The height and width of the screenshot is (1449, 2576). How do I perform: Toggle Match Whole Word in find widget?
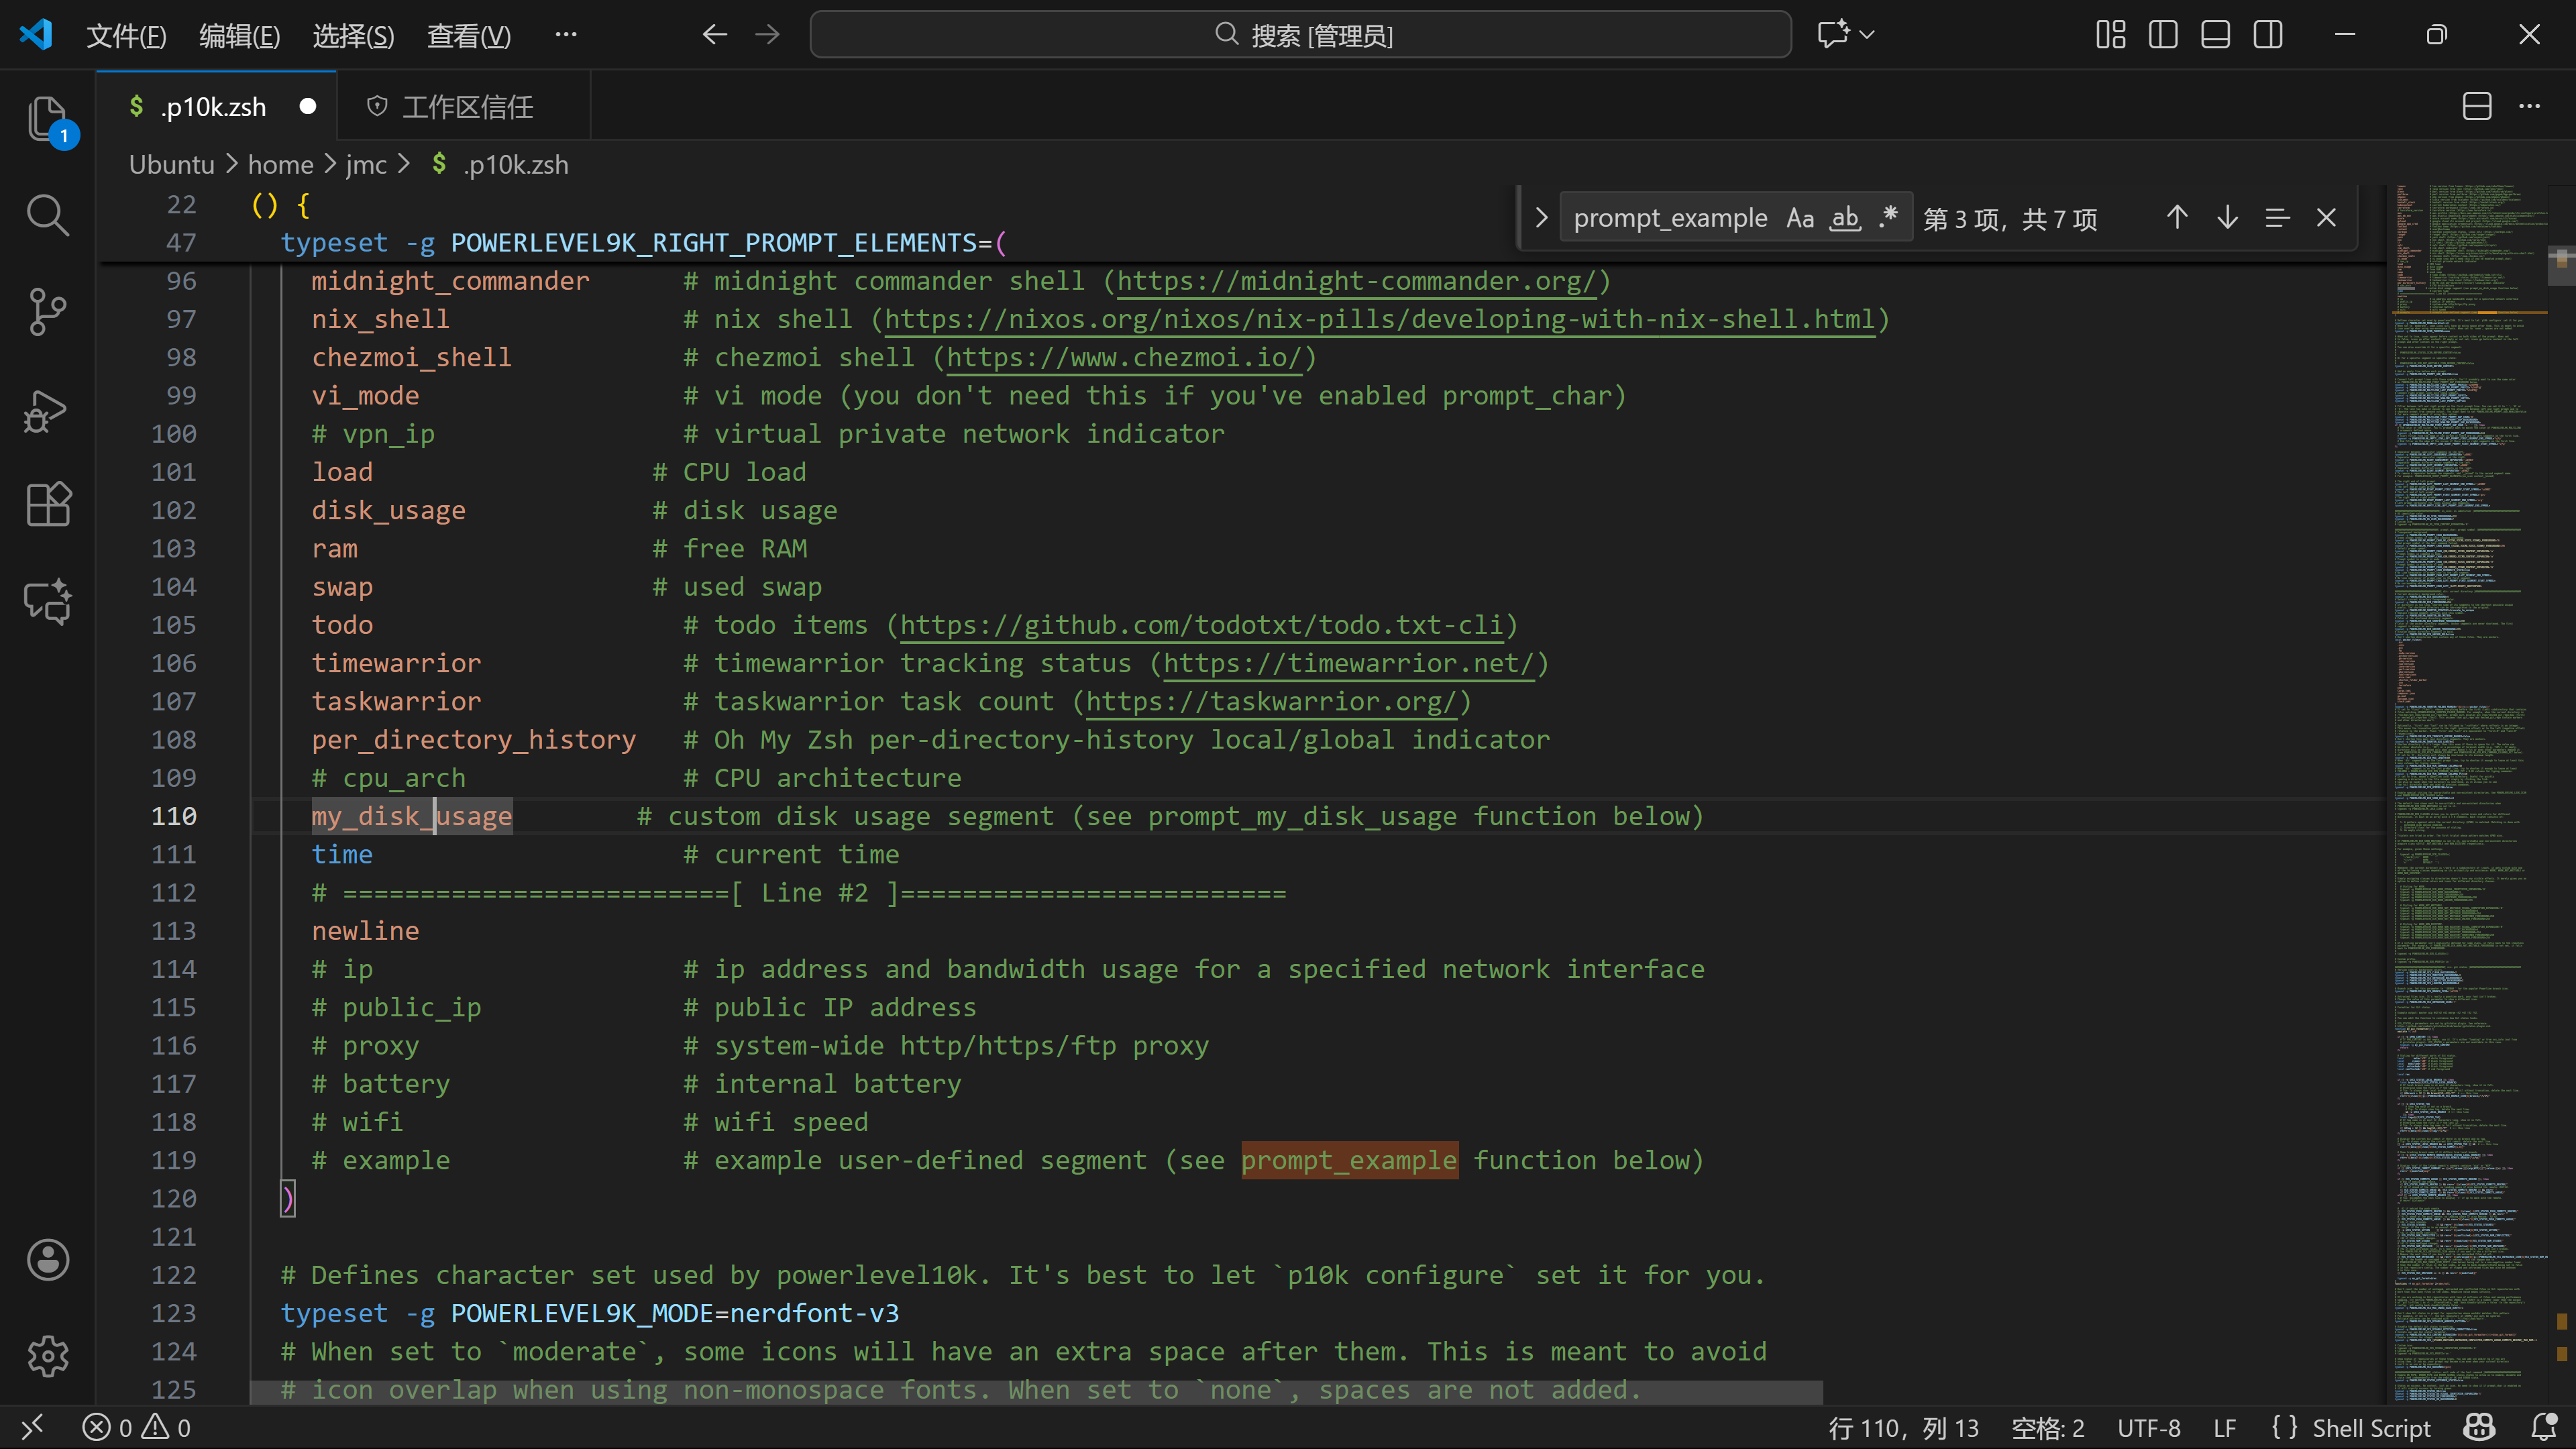pos(1844,218)
